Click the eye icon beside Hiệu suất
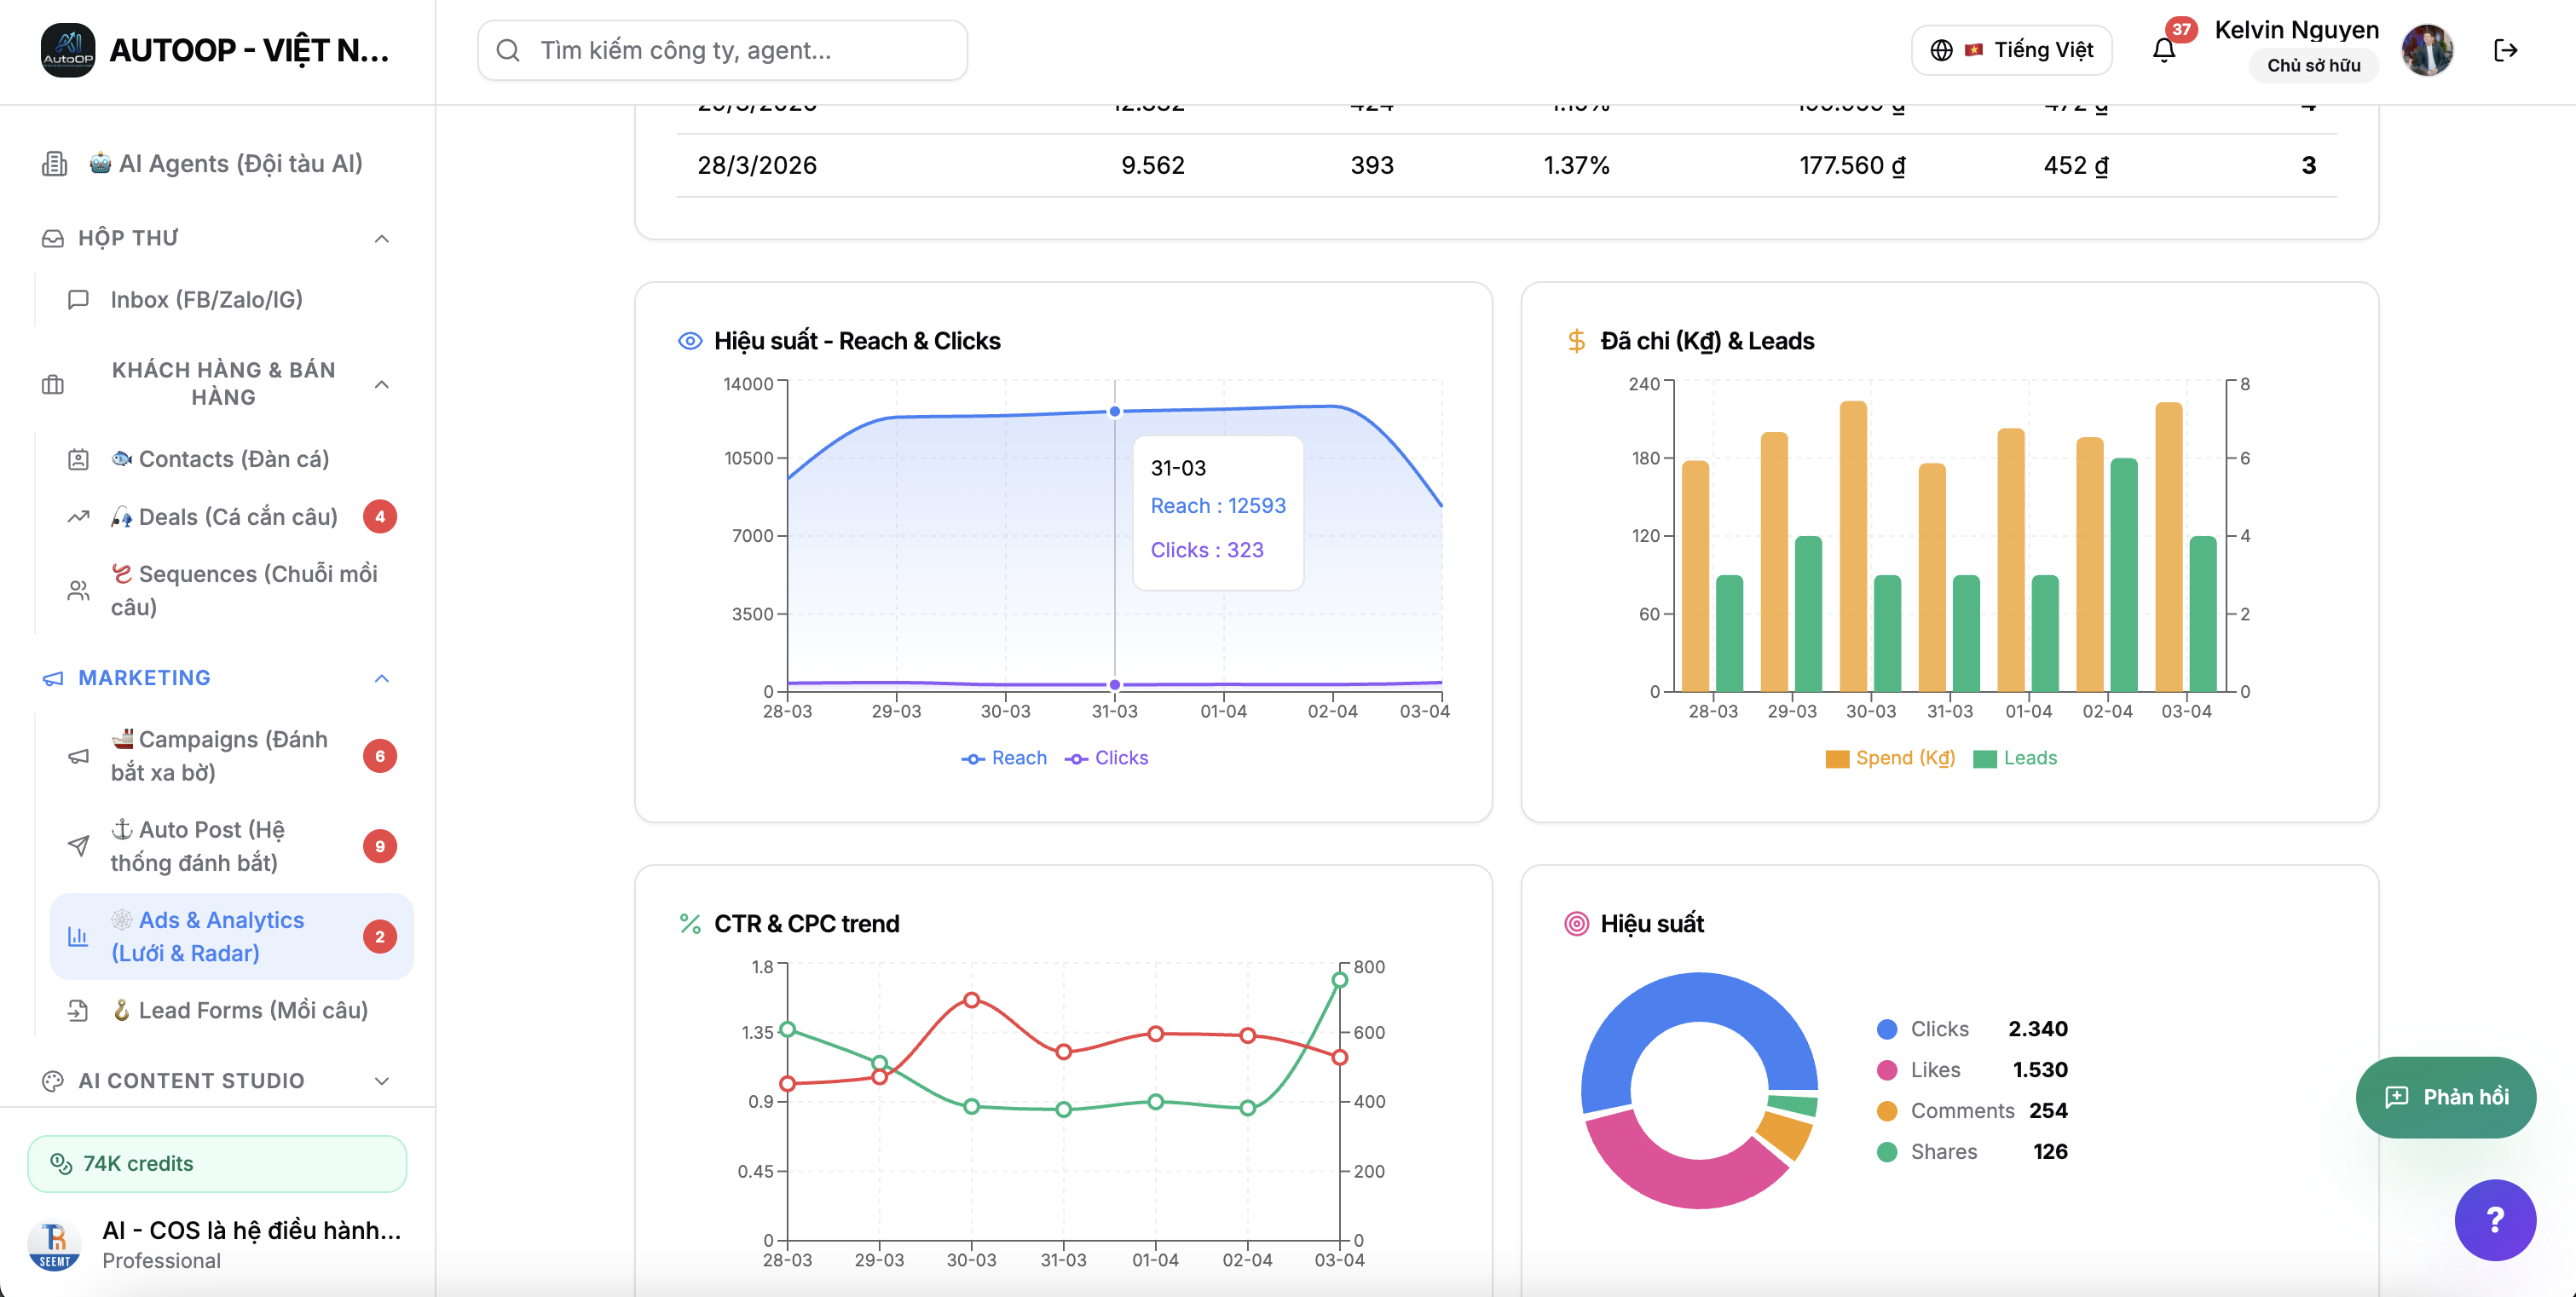 pyautogui.click(x=690, y=341)
